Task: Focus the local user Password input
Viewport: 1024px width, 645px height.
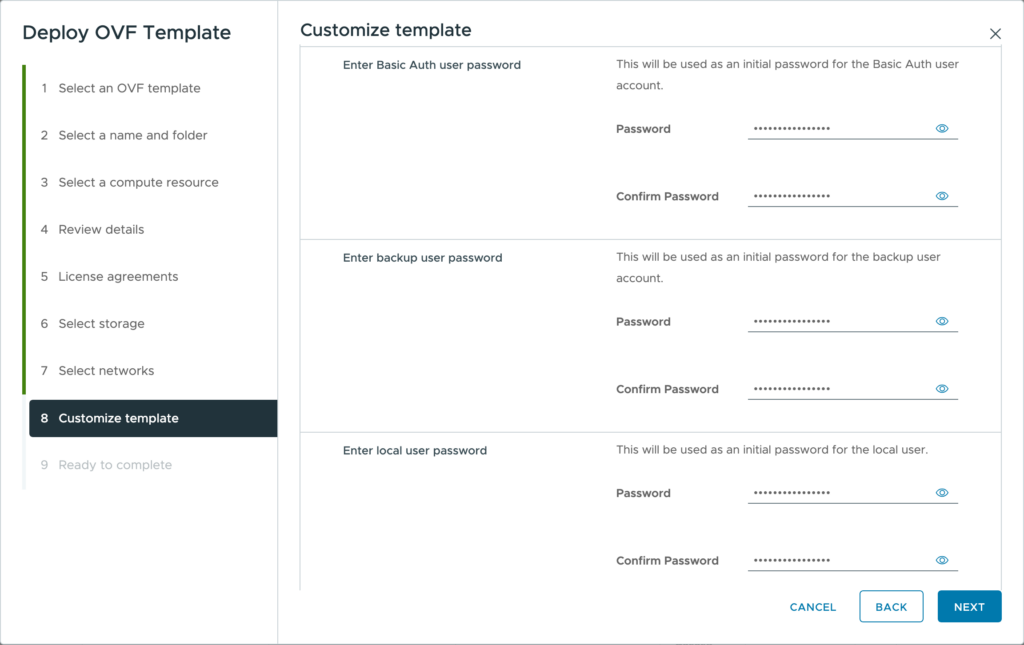Action: tap(838, 493)
